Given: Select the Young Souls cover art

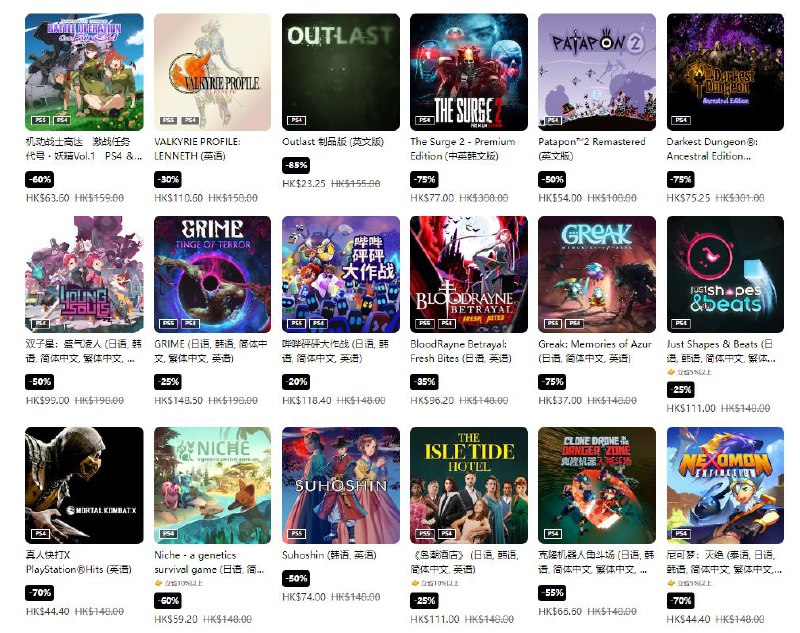Looking at the screenshot, I should click(84, 274).
